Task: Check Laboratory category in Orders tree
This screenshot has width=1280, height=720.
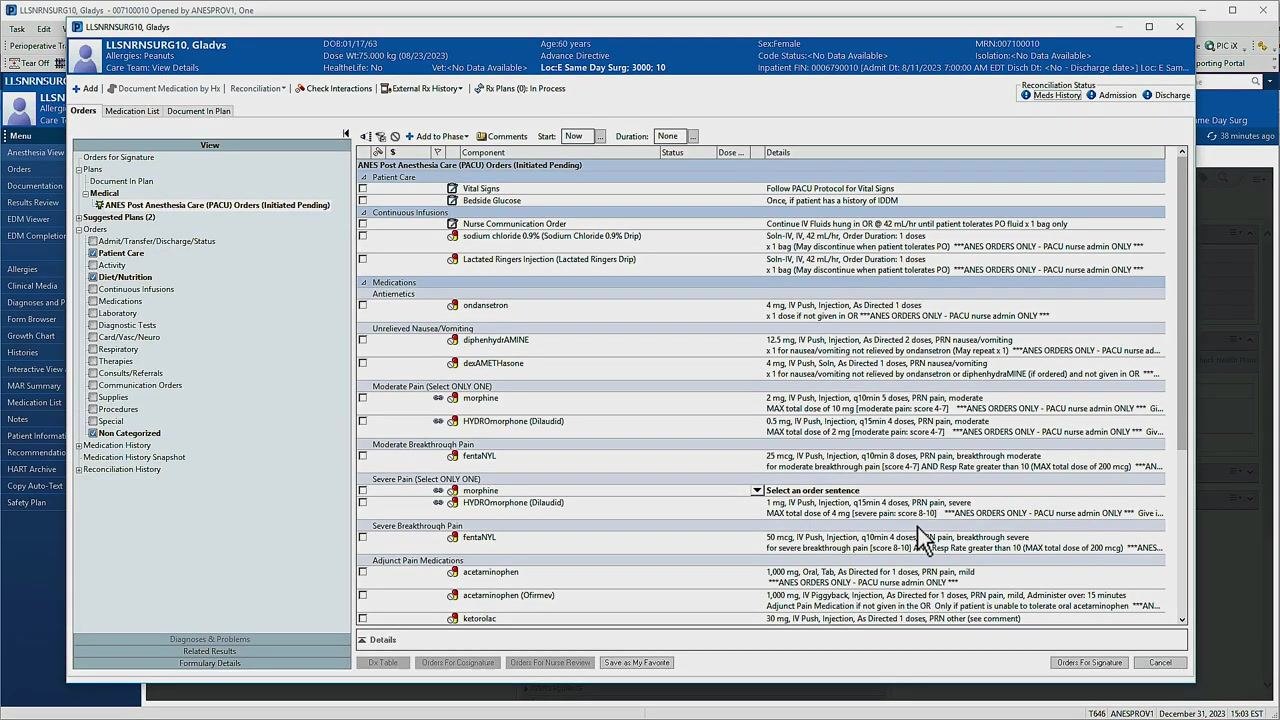Action: click(x=93, y=313)
